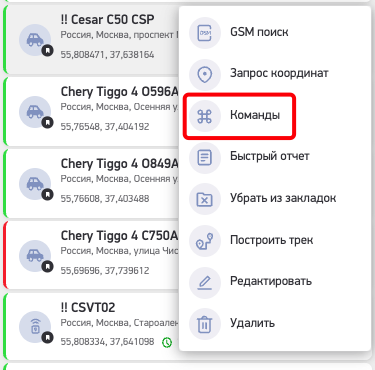Click address Россия, Москва, улица Чис
Viewport: 375px width, 370px height.
point(119,251)
